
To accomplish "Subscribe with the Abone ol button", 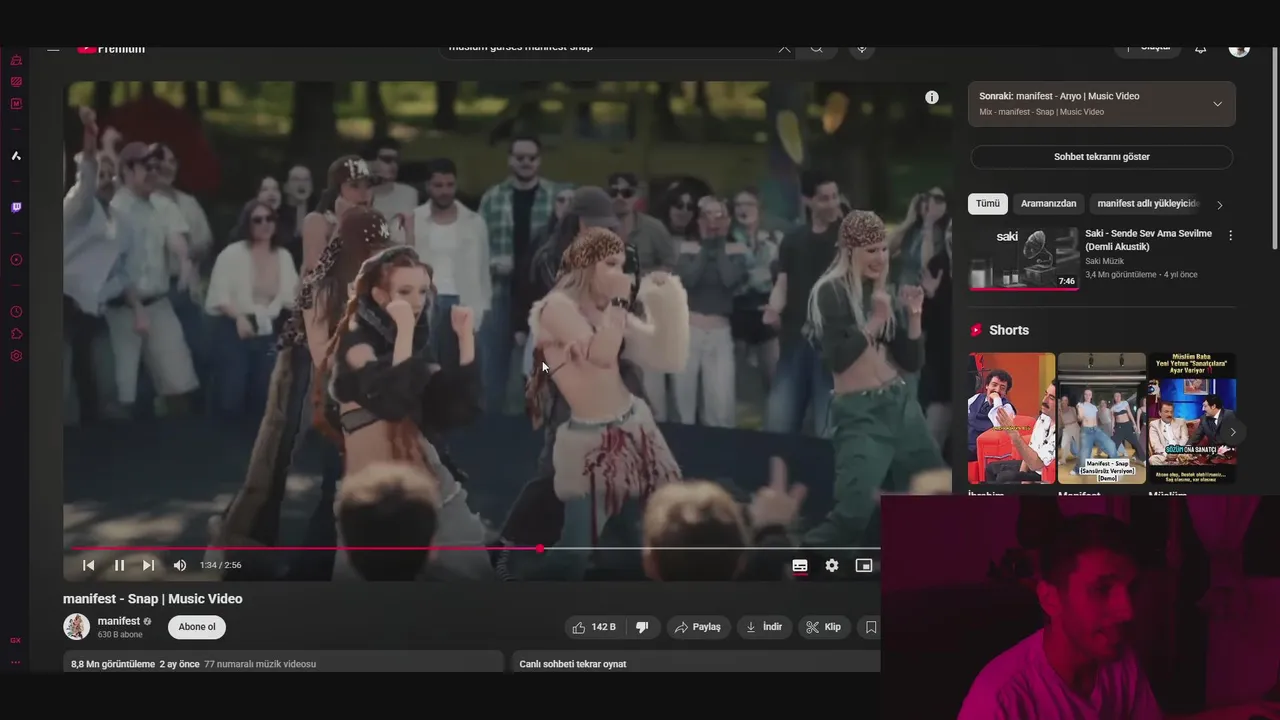I will (x=197, y=627).
